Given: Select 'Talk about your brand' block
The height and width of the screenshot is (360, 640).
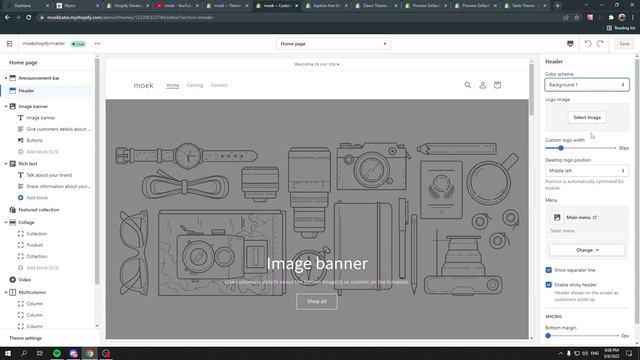Looking at the screenshot, I should (49, 175).
